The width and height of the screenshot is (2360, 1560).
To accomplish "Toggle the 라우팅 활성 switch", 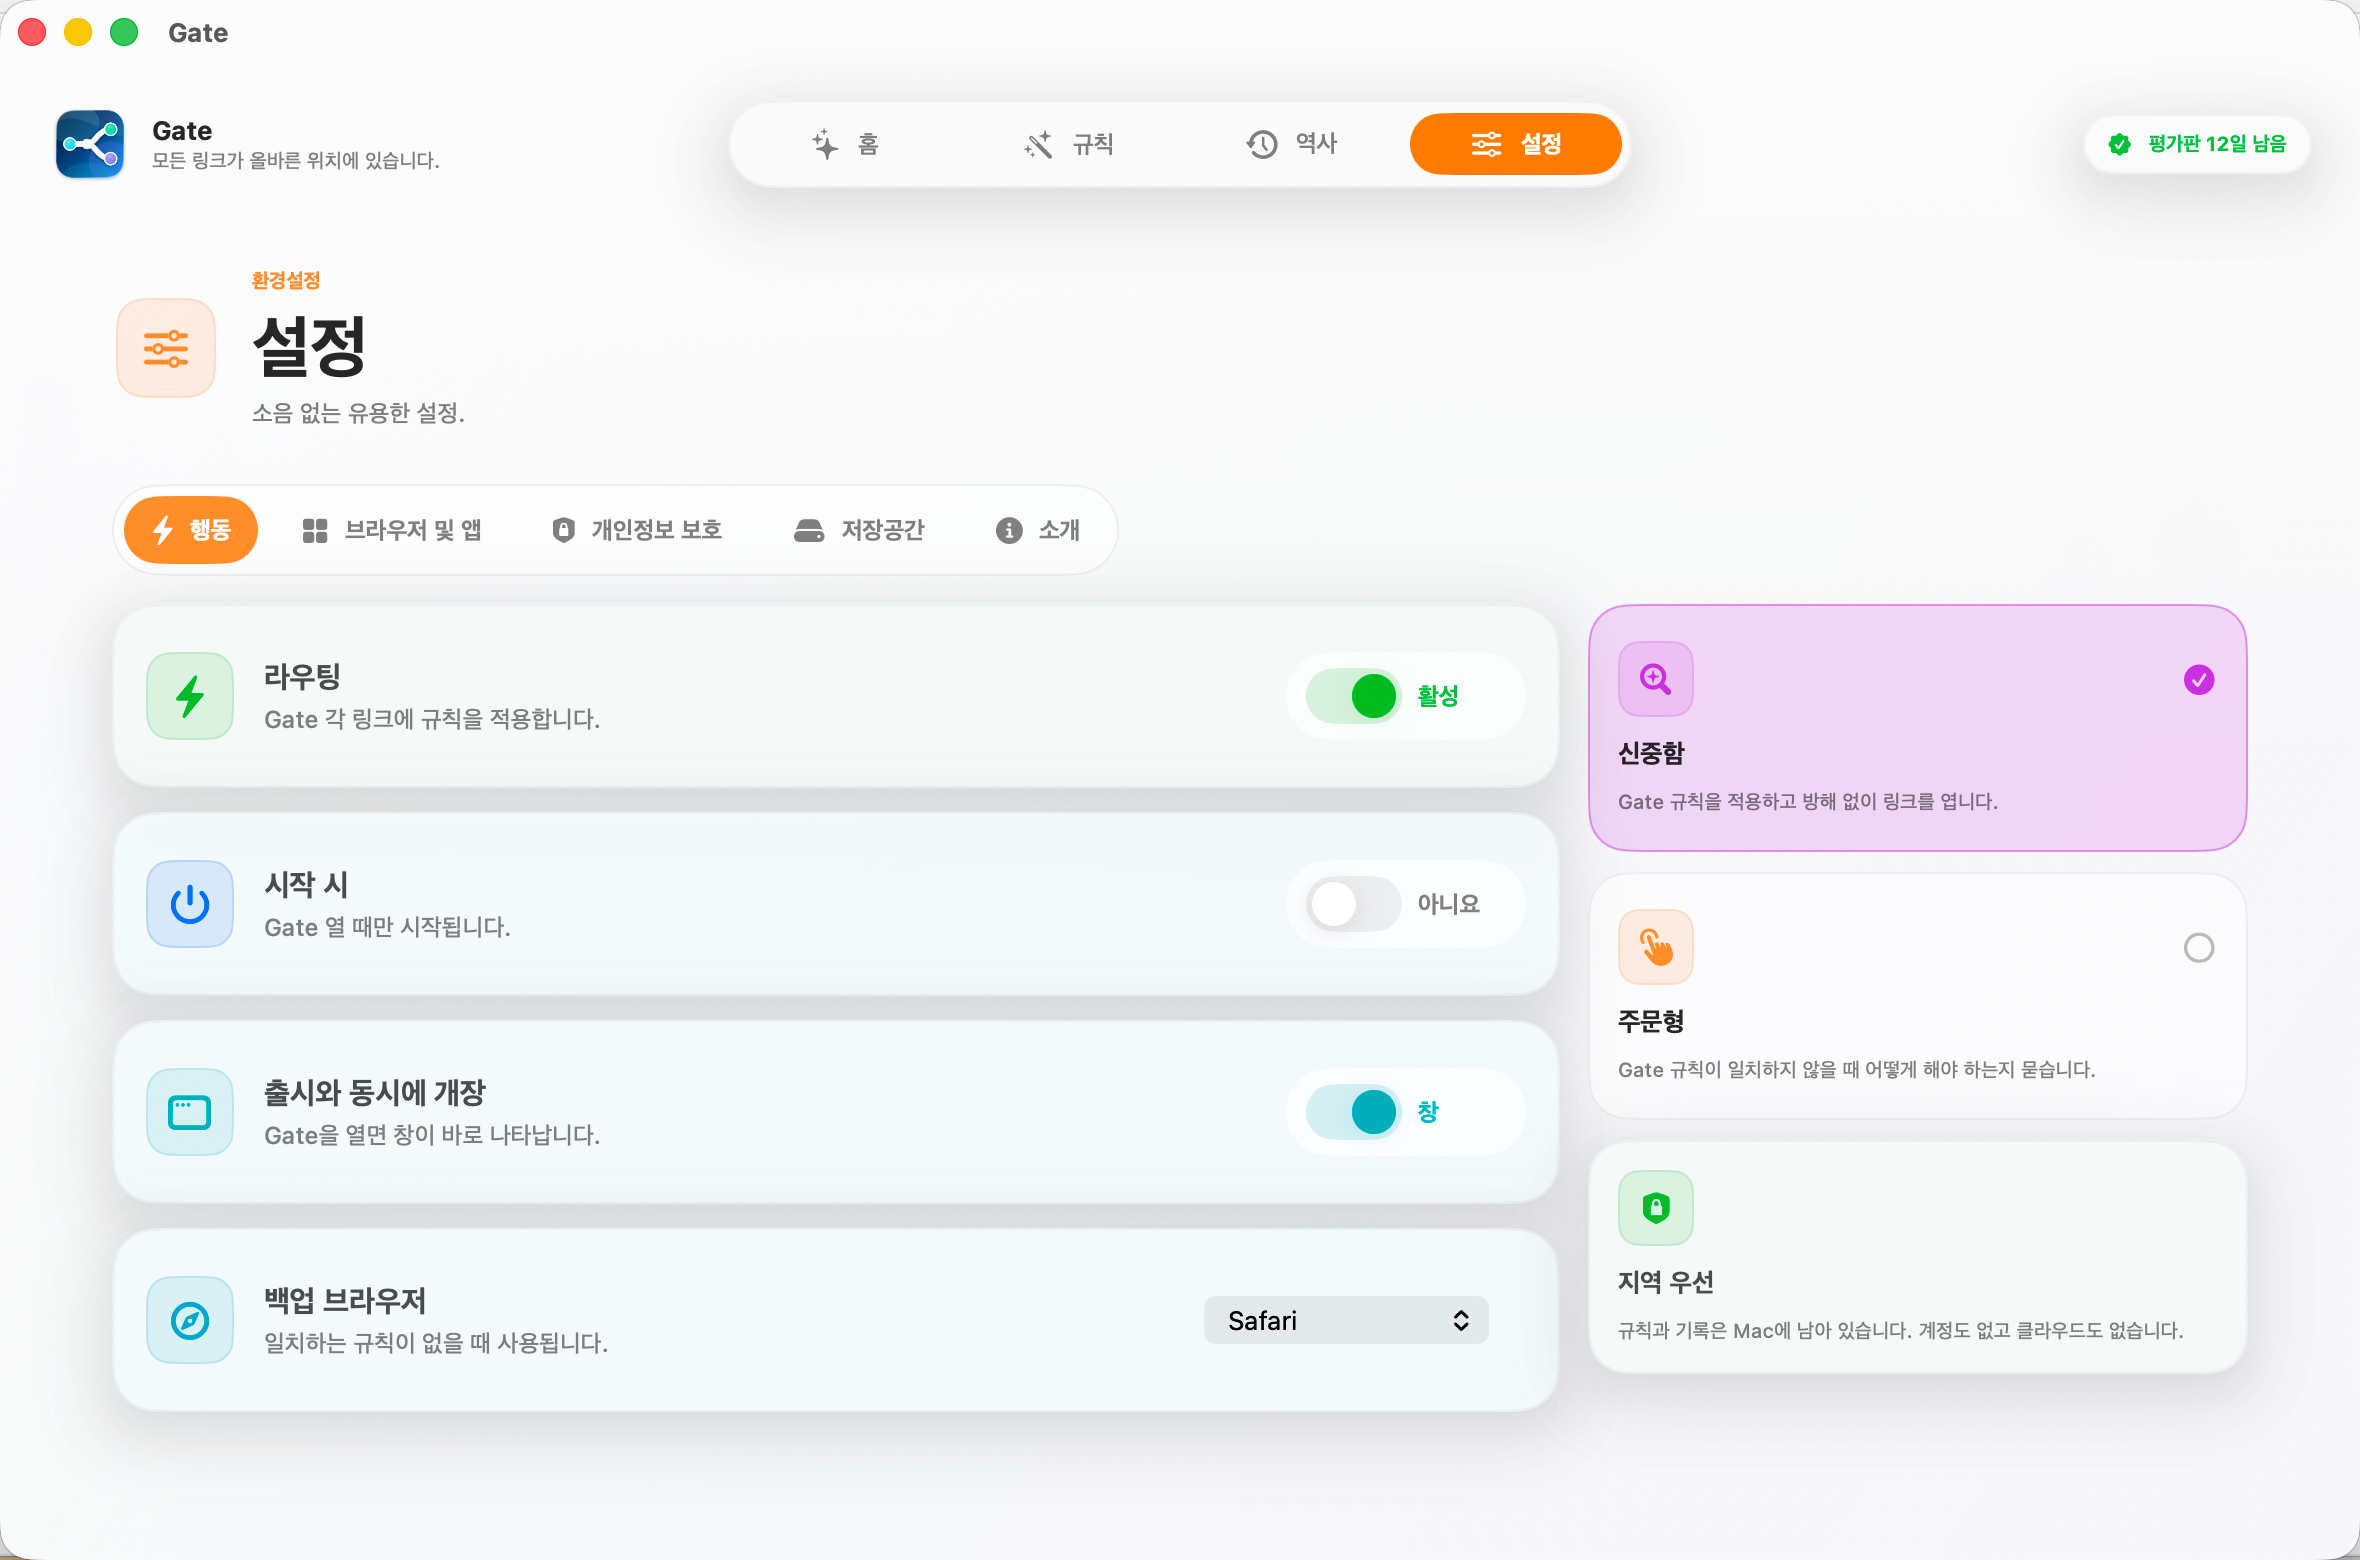I will click(1354, 696).
